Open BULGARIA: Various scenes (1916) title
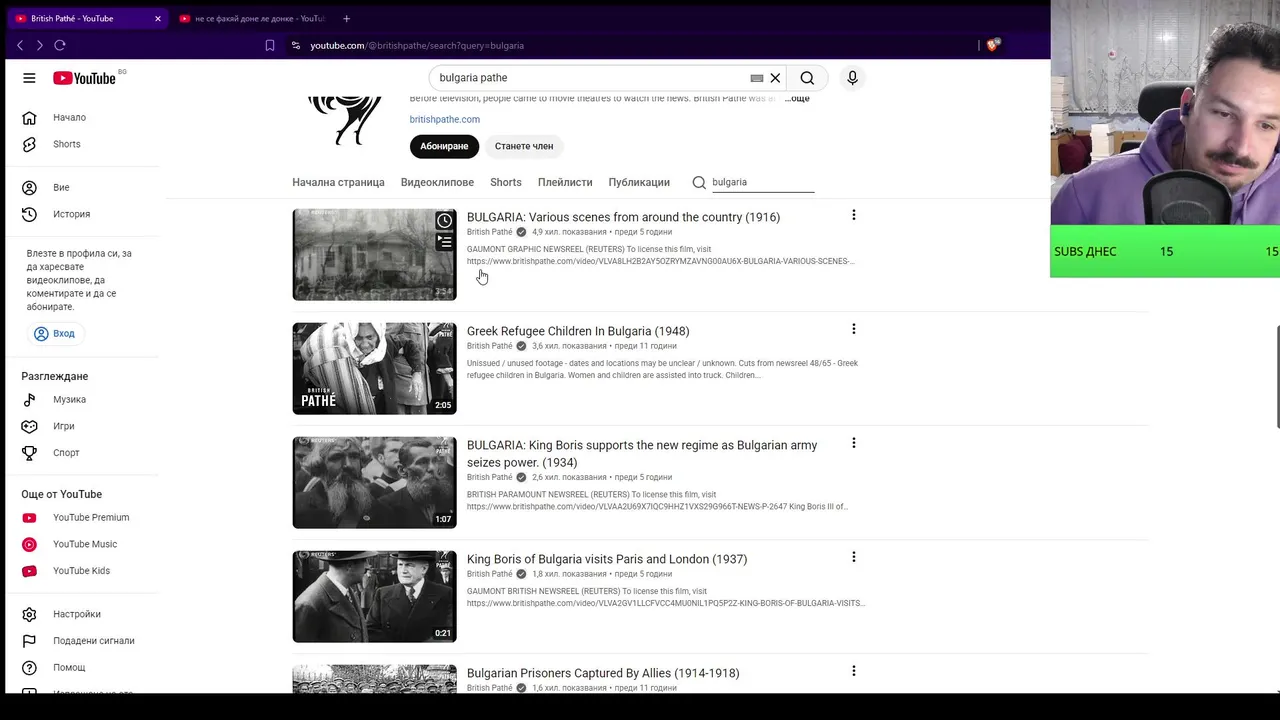1280x720 pixels. pyautogui.click(x=623, y=217)
